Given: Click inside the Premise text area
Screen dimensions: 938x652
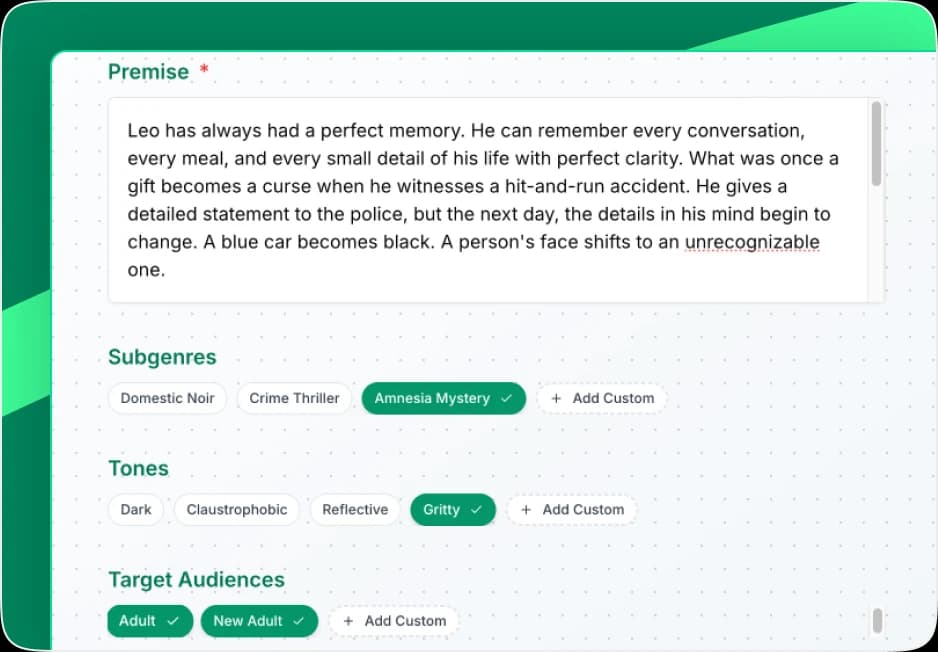Looking at the screenshot, I should tap(480, 200).
